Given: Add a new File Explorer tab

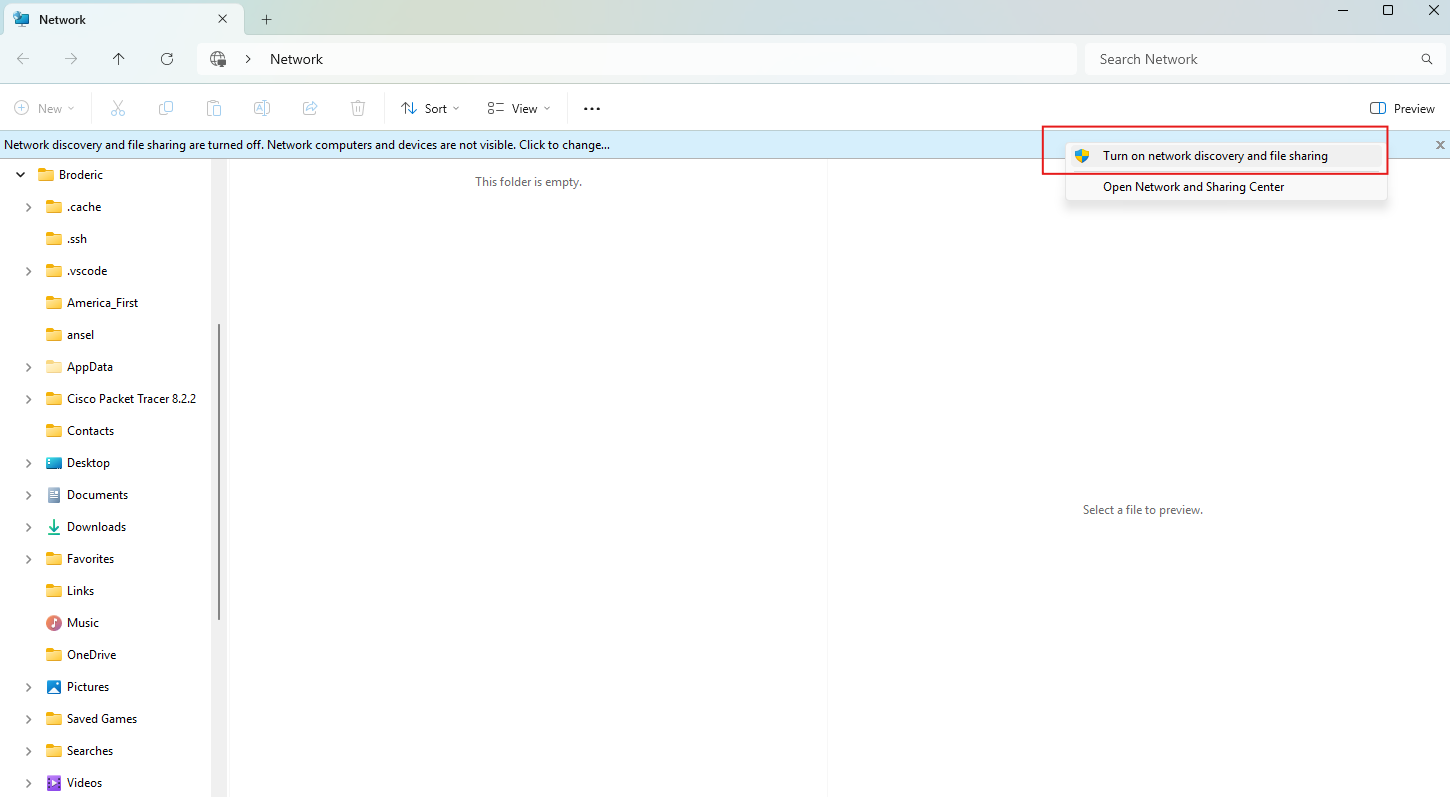Looking at the screenshot, I should click(266, 19).
